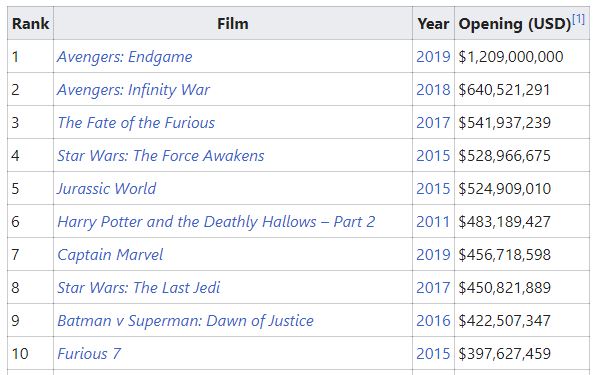Click year 2019 link in Avengers: Endgame row

(x=433, y=57)
